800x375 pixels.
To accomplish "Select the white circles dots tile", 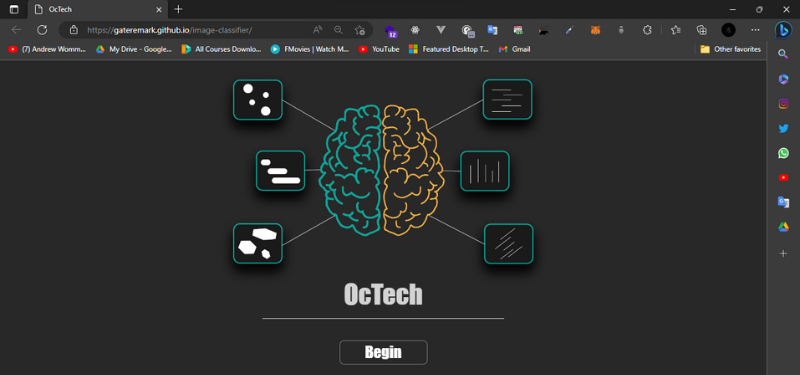I will 258,100.
